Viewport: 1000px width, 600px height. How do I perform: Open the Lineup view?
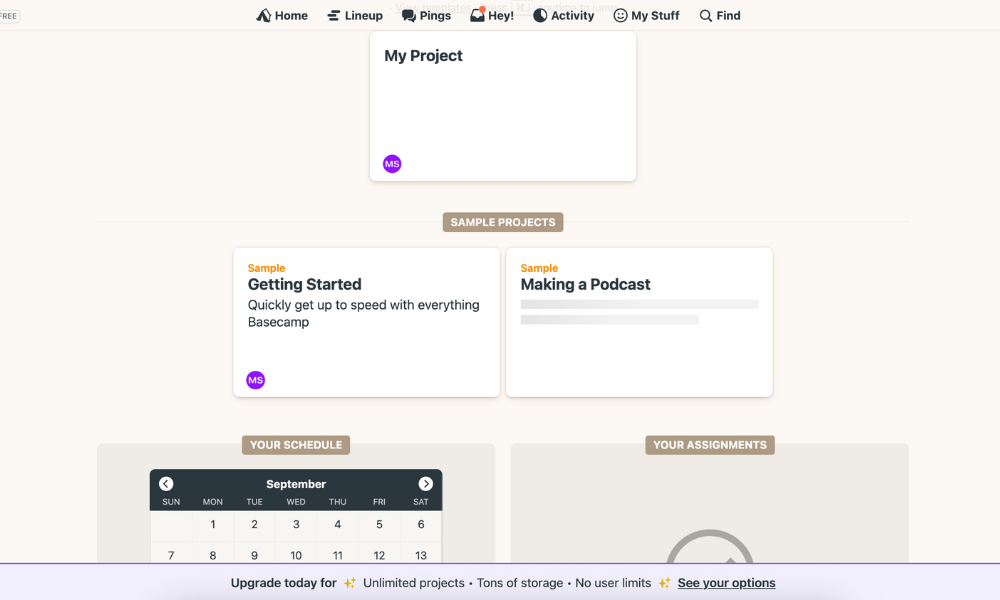pyautogui.click(x=355, y=16)
